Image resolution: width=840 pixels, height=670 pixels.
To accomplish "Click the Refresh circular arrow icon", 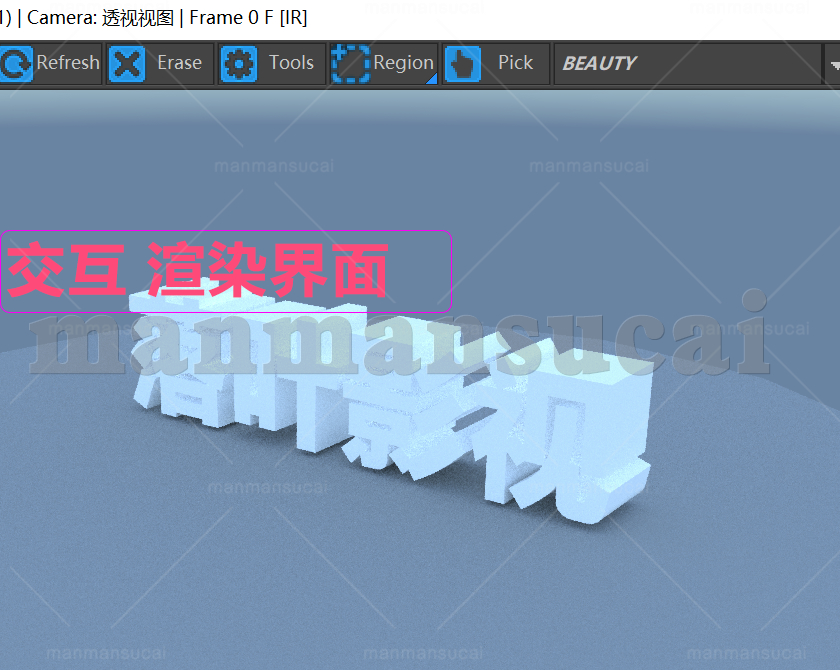I will [x=16, y=64].
